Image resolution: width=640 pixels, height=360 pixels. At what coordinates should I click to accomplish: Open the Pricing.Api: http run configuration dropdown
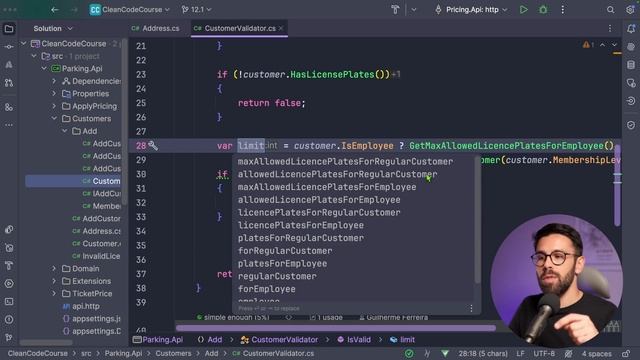coord(471,9)
